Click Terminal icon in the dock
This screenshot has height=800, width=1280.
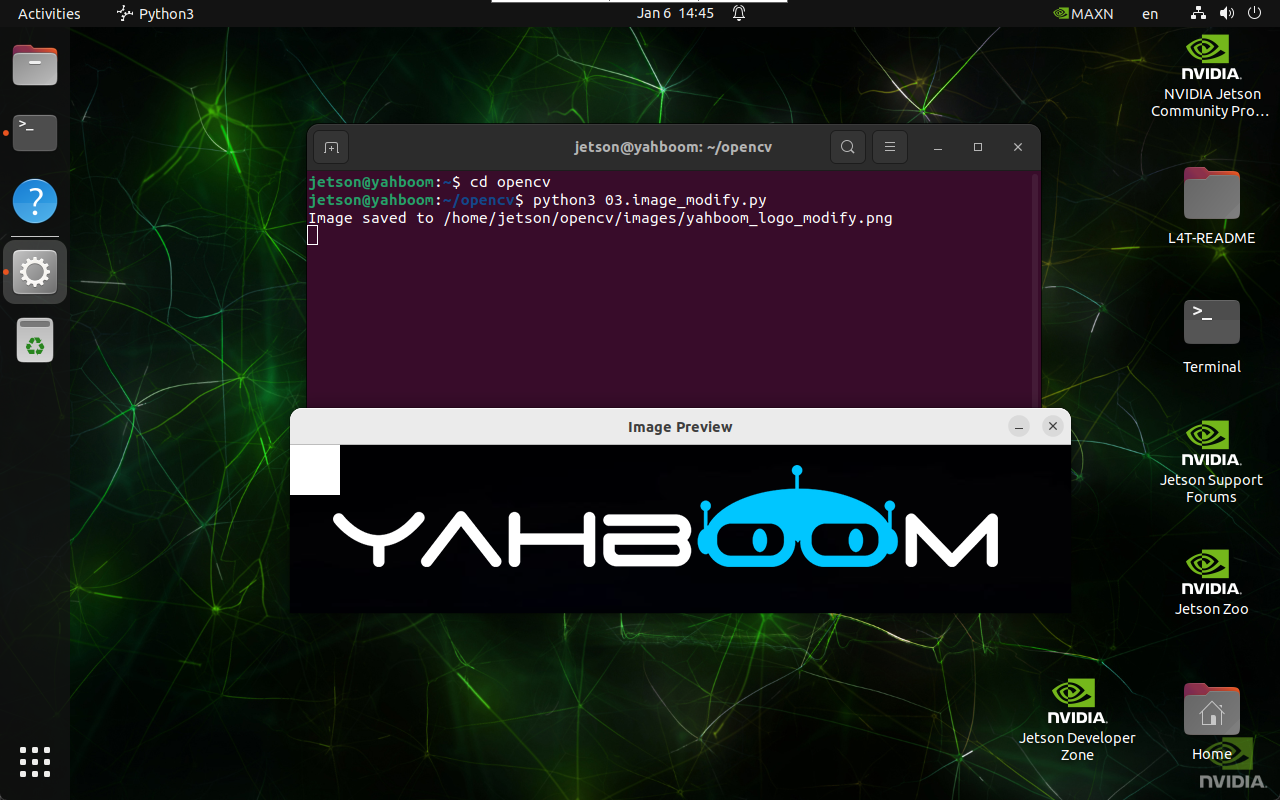point(35,132)
